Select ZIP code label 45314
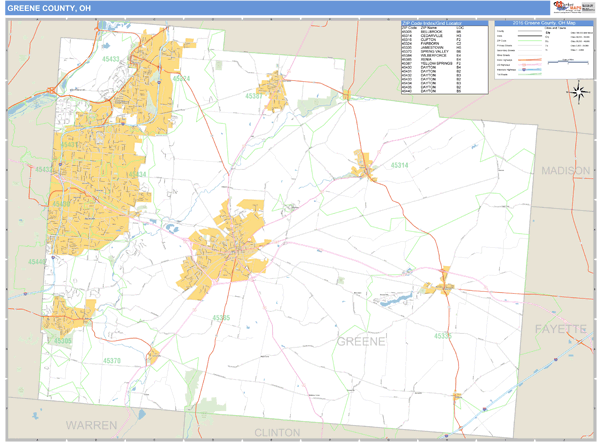The image size is (600, 442). [400, 164]
